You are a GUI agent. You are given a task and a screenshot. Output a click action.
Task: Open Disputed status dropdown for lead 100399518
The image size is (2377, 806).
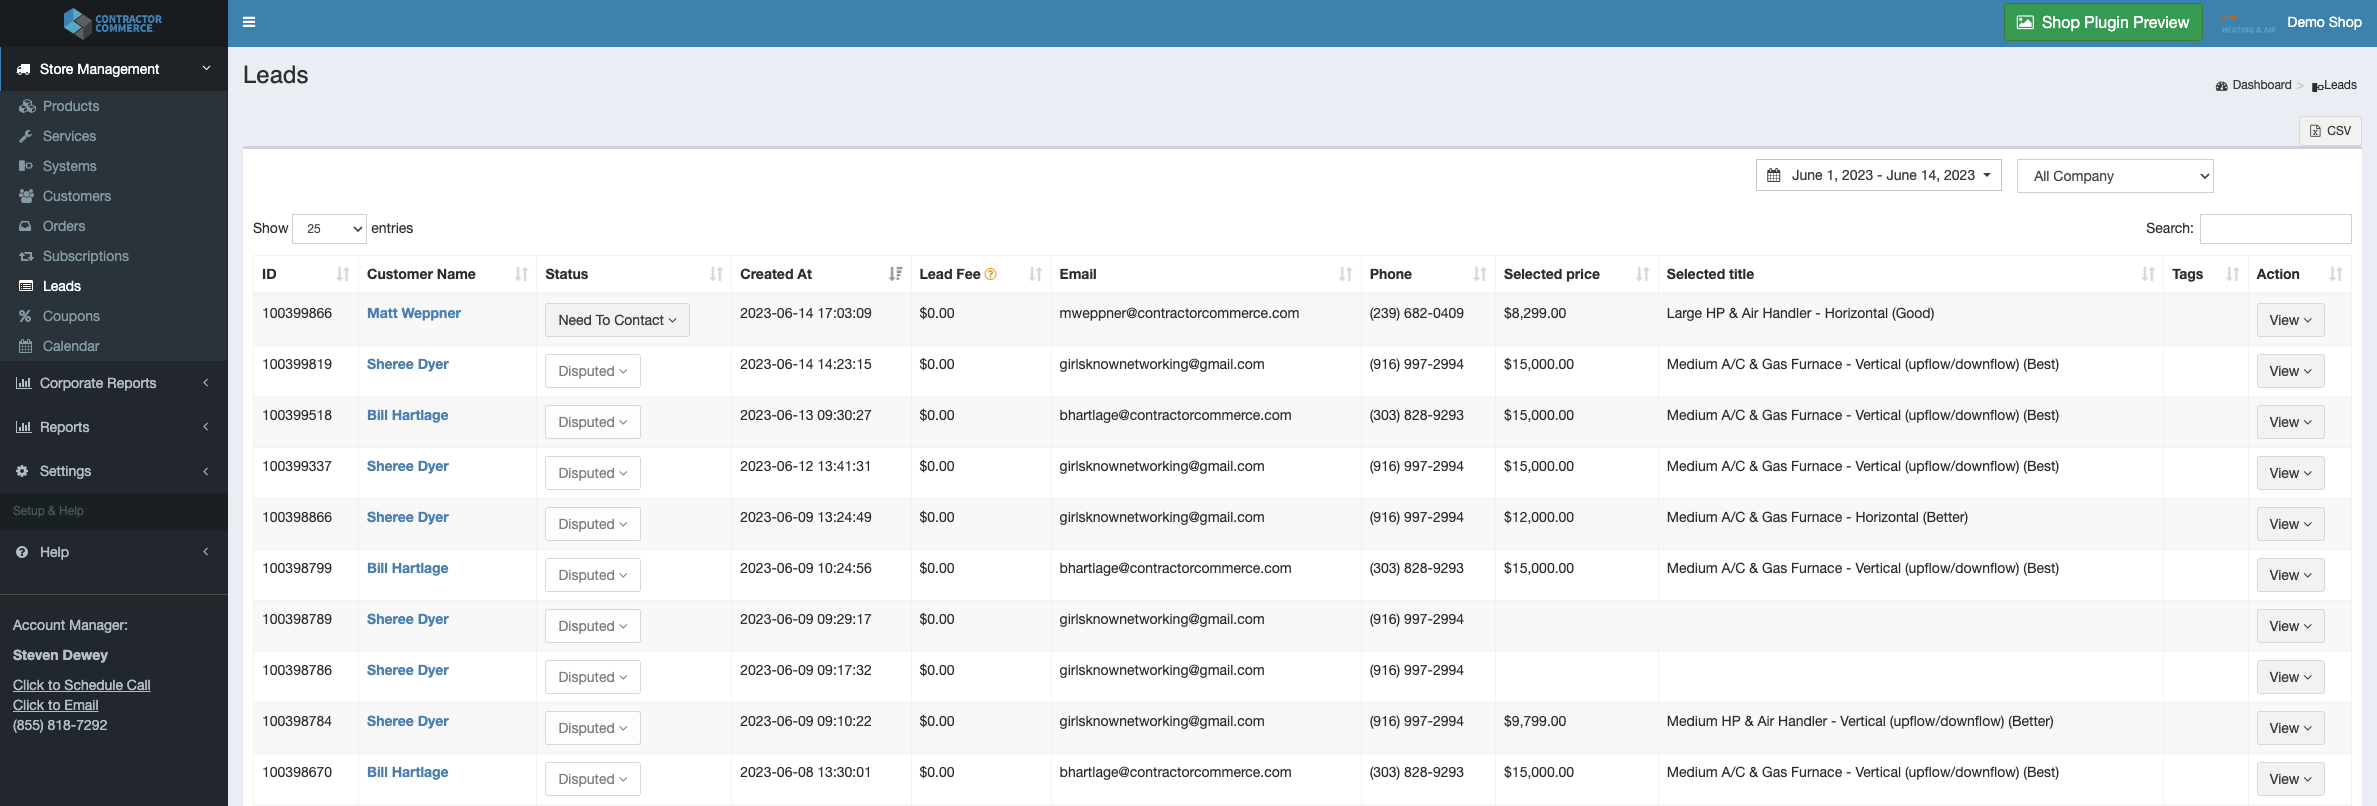[593, 422]
